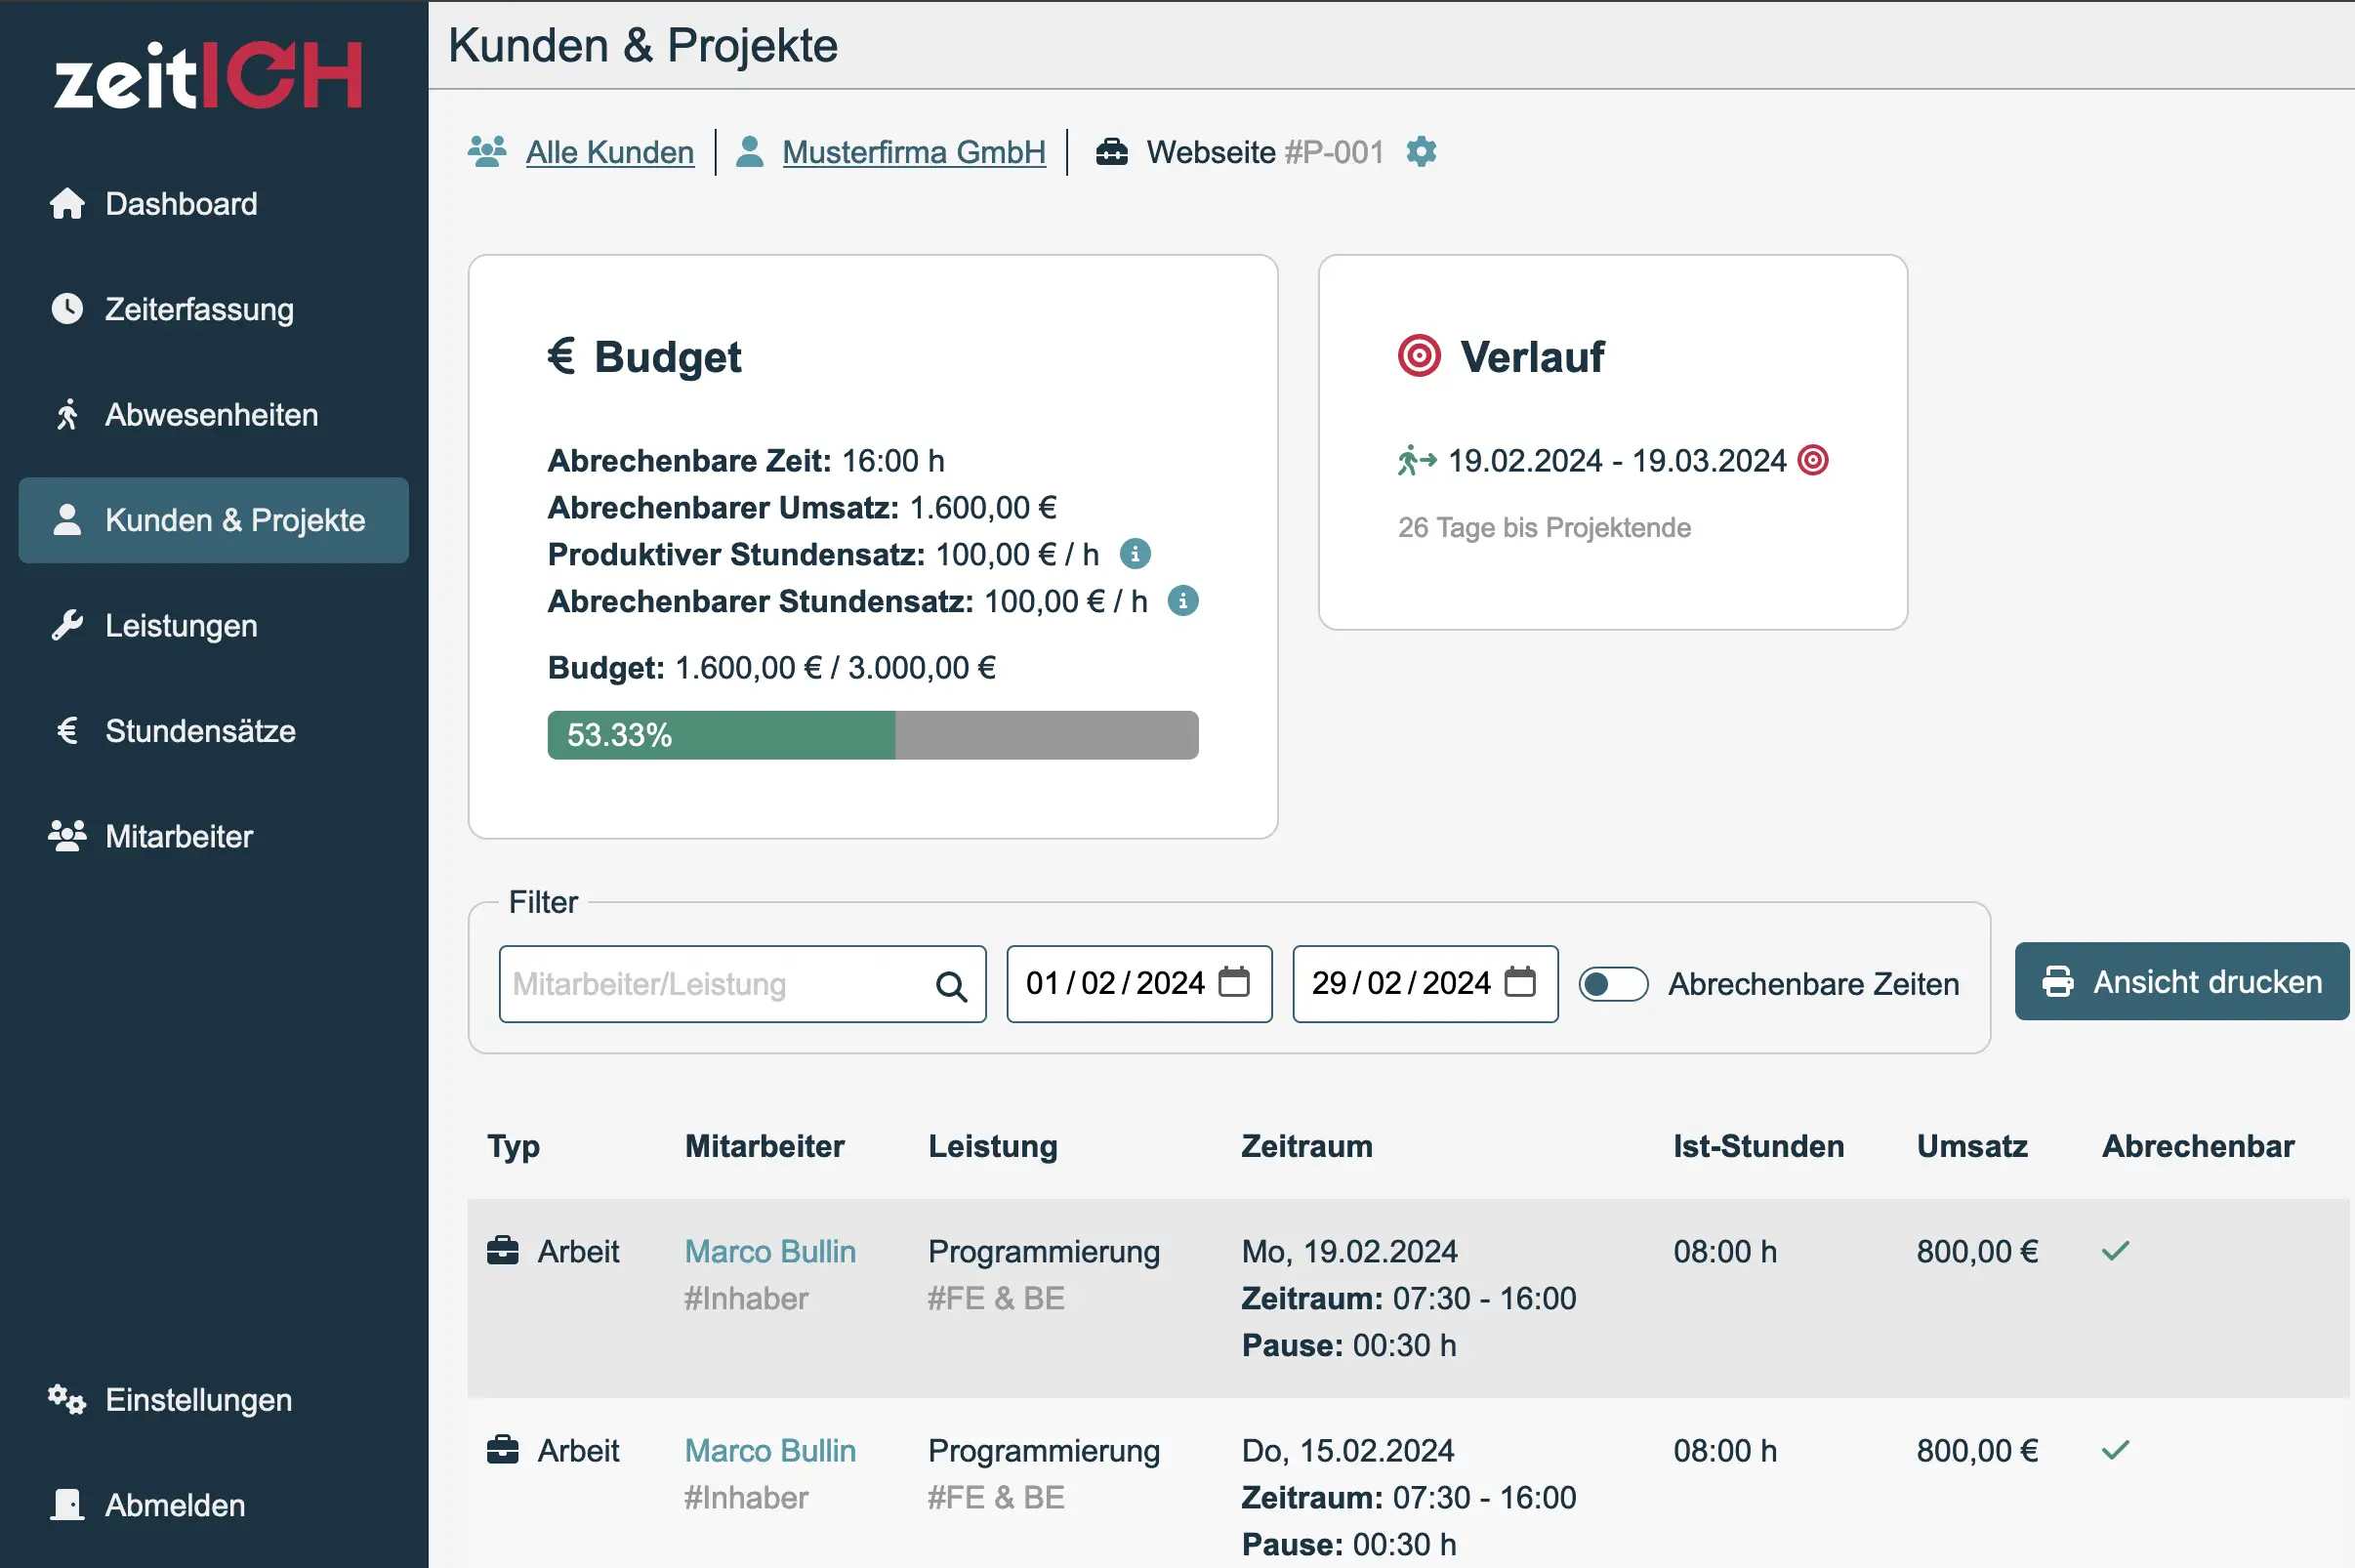The image size is (2355, 1568).
Task: Click briefcase icon in 19.02.2024 row
Action: click(503, 1251)
